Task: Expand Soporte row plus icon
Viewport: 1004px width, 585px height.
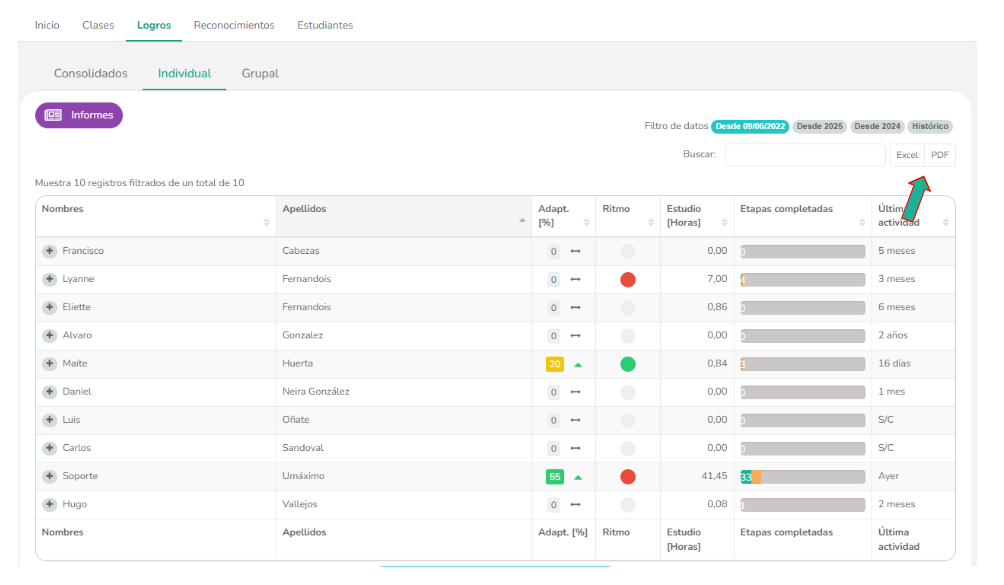Action: [x=49, y=476]
